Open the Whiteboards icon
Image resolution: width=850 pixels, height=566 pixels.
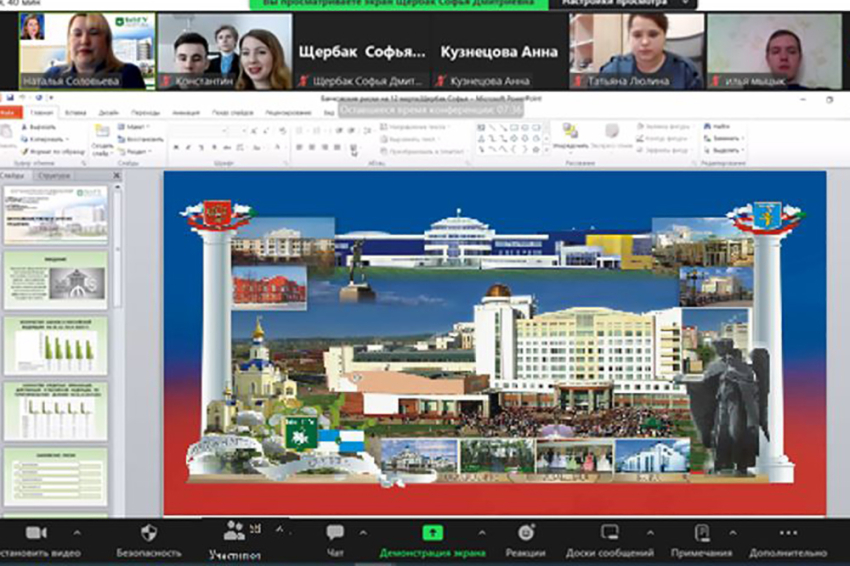pyautogui.click(x=609, y=532)
